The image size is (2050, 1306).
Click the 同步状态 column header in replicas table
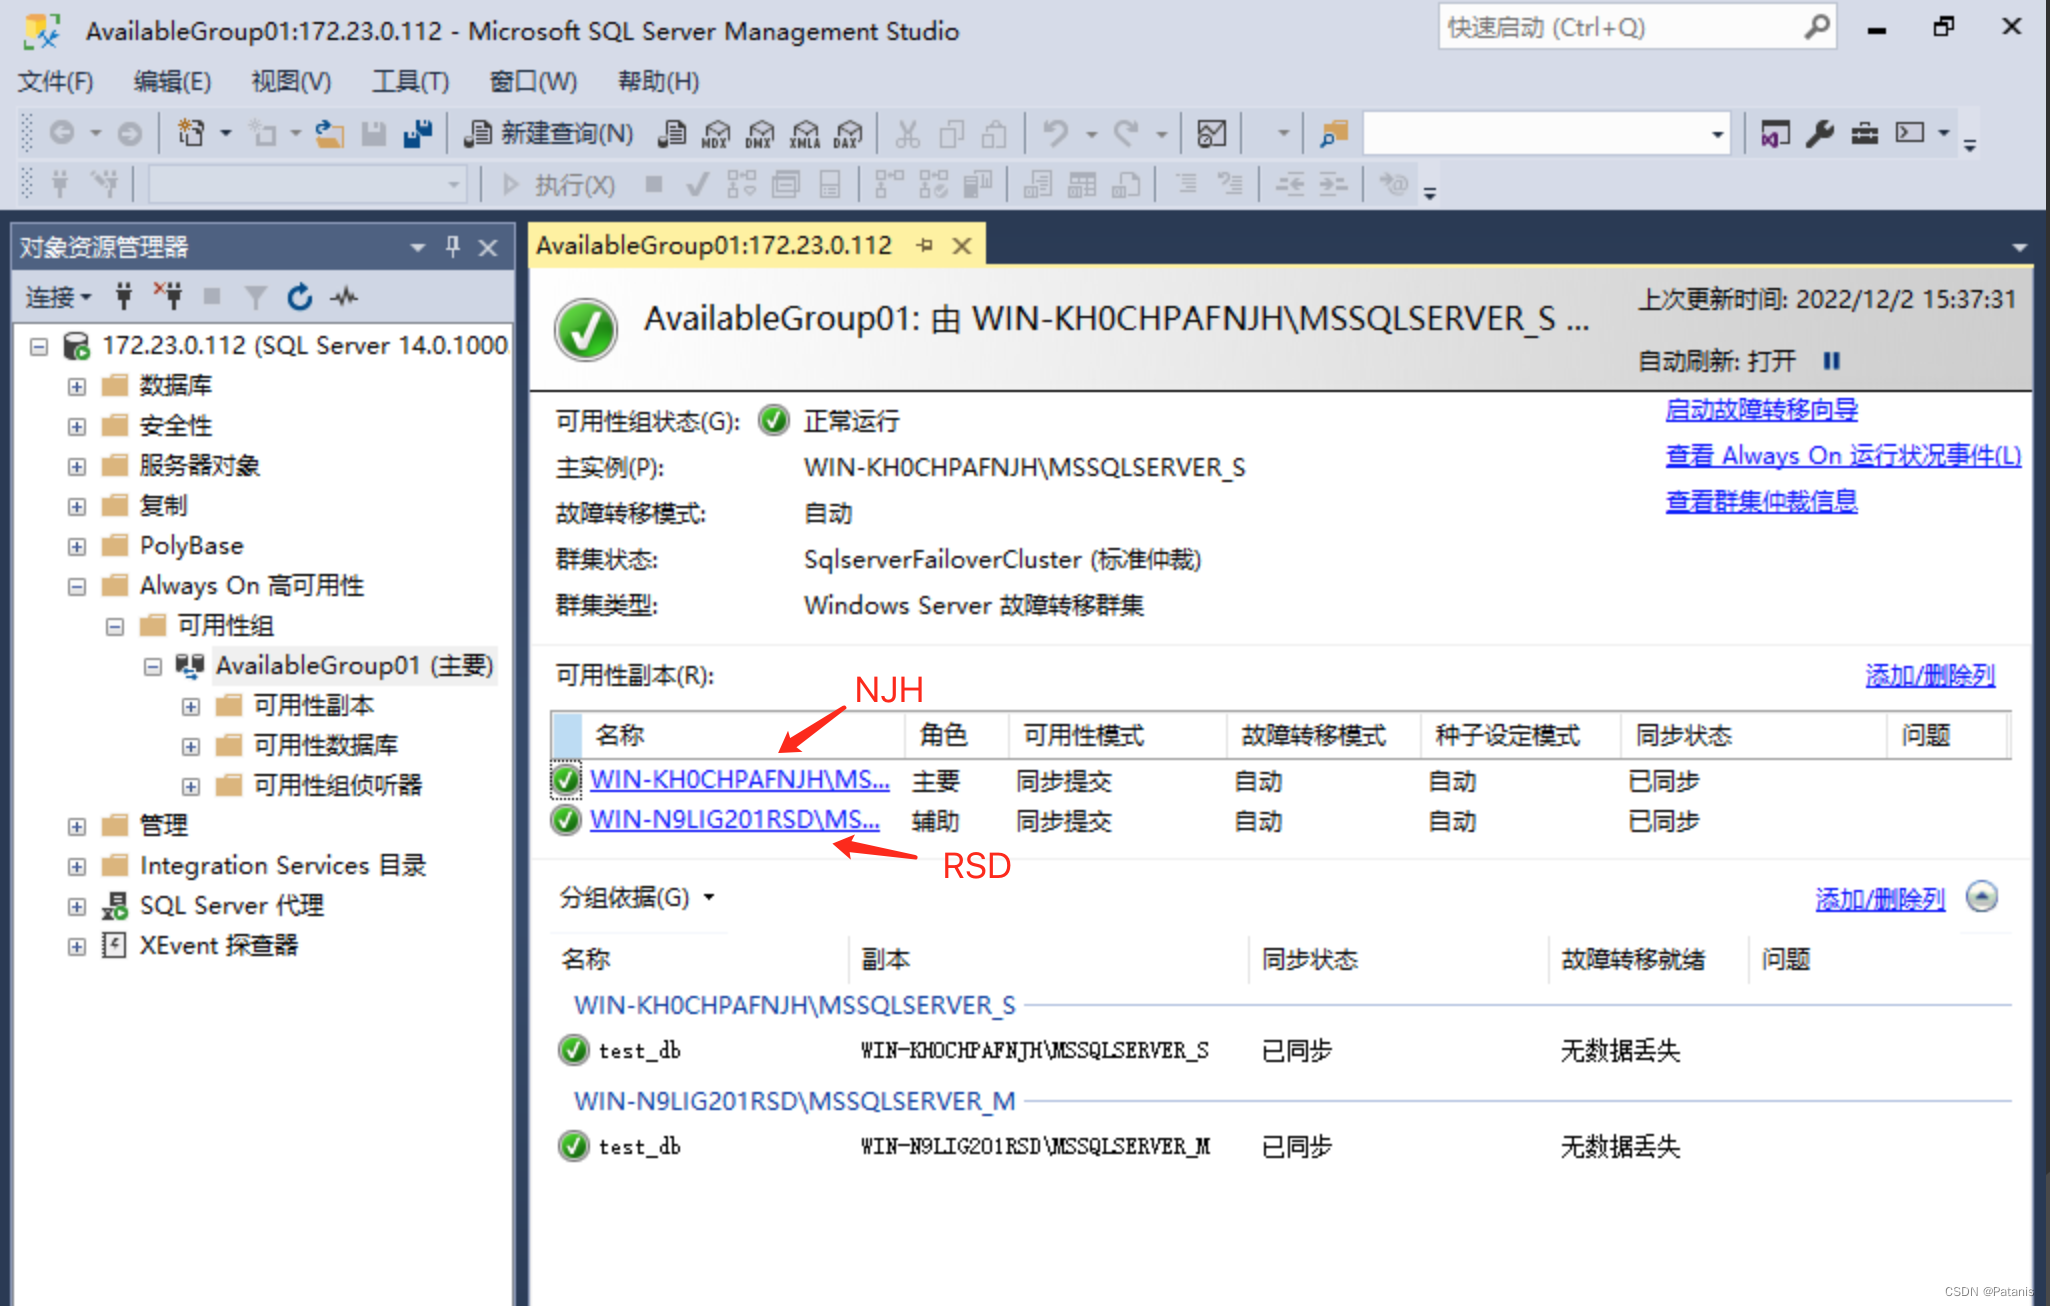(x=1683, y=736)
